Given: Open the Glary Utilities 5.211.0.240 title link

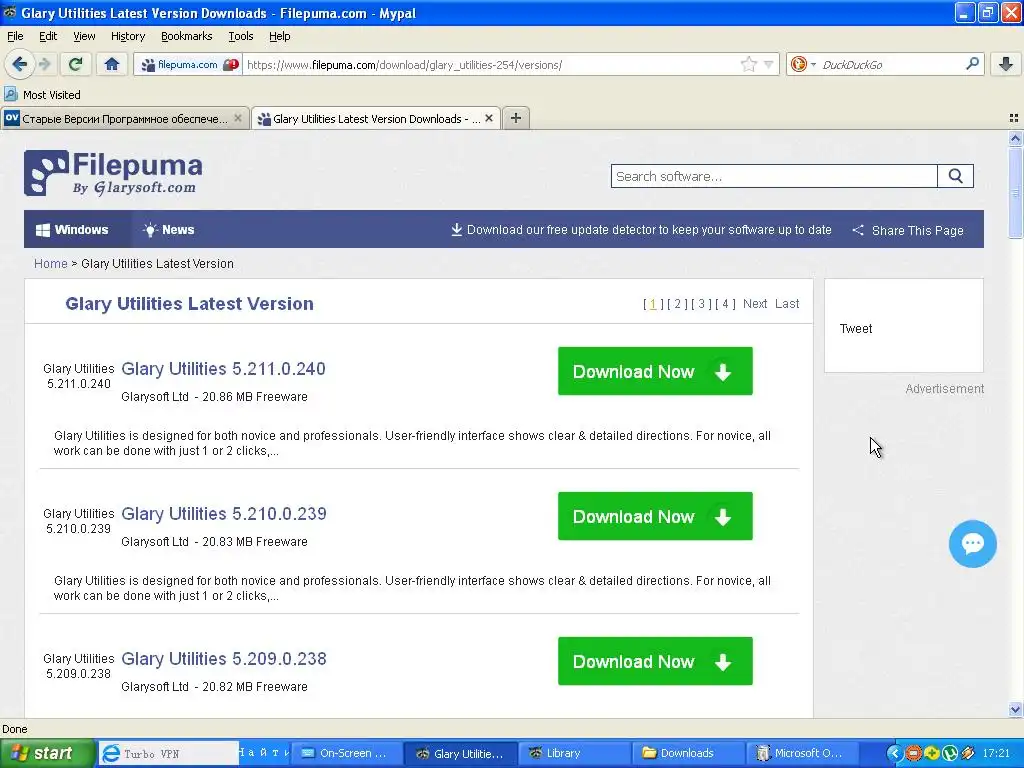Looking at the screenshot, I should [x=223, y=369].
